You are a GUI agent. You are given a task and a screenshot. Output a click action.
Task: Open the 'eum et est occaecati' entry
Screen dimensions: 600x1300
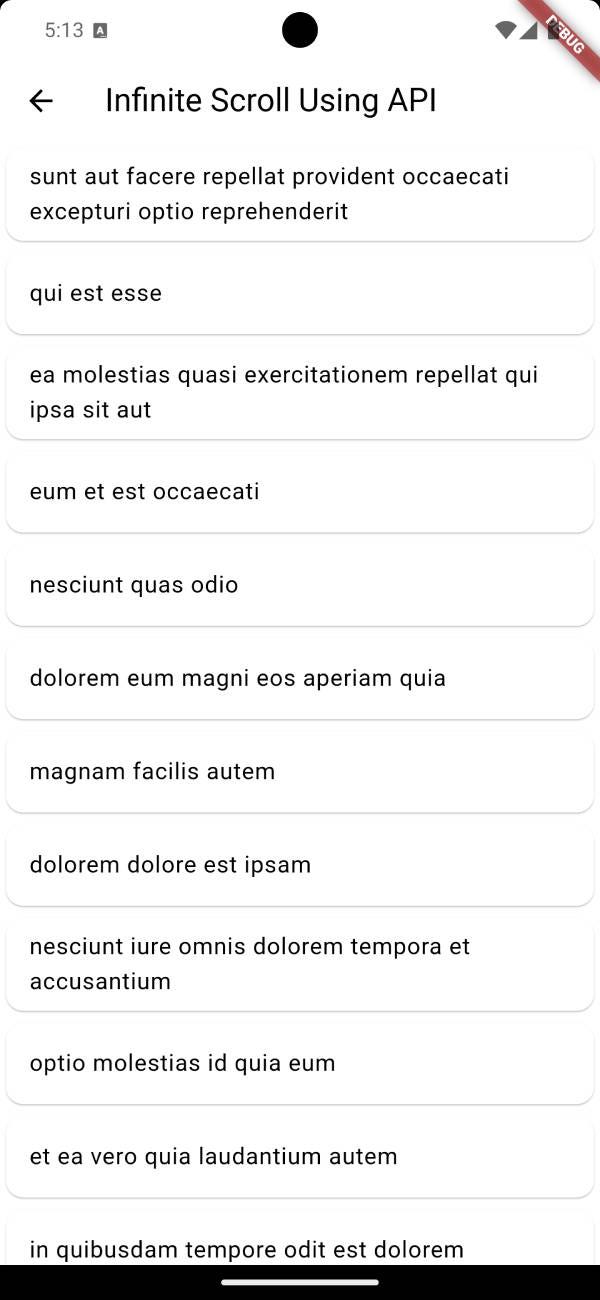[300, 491]
